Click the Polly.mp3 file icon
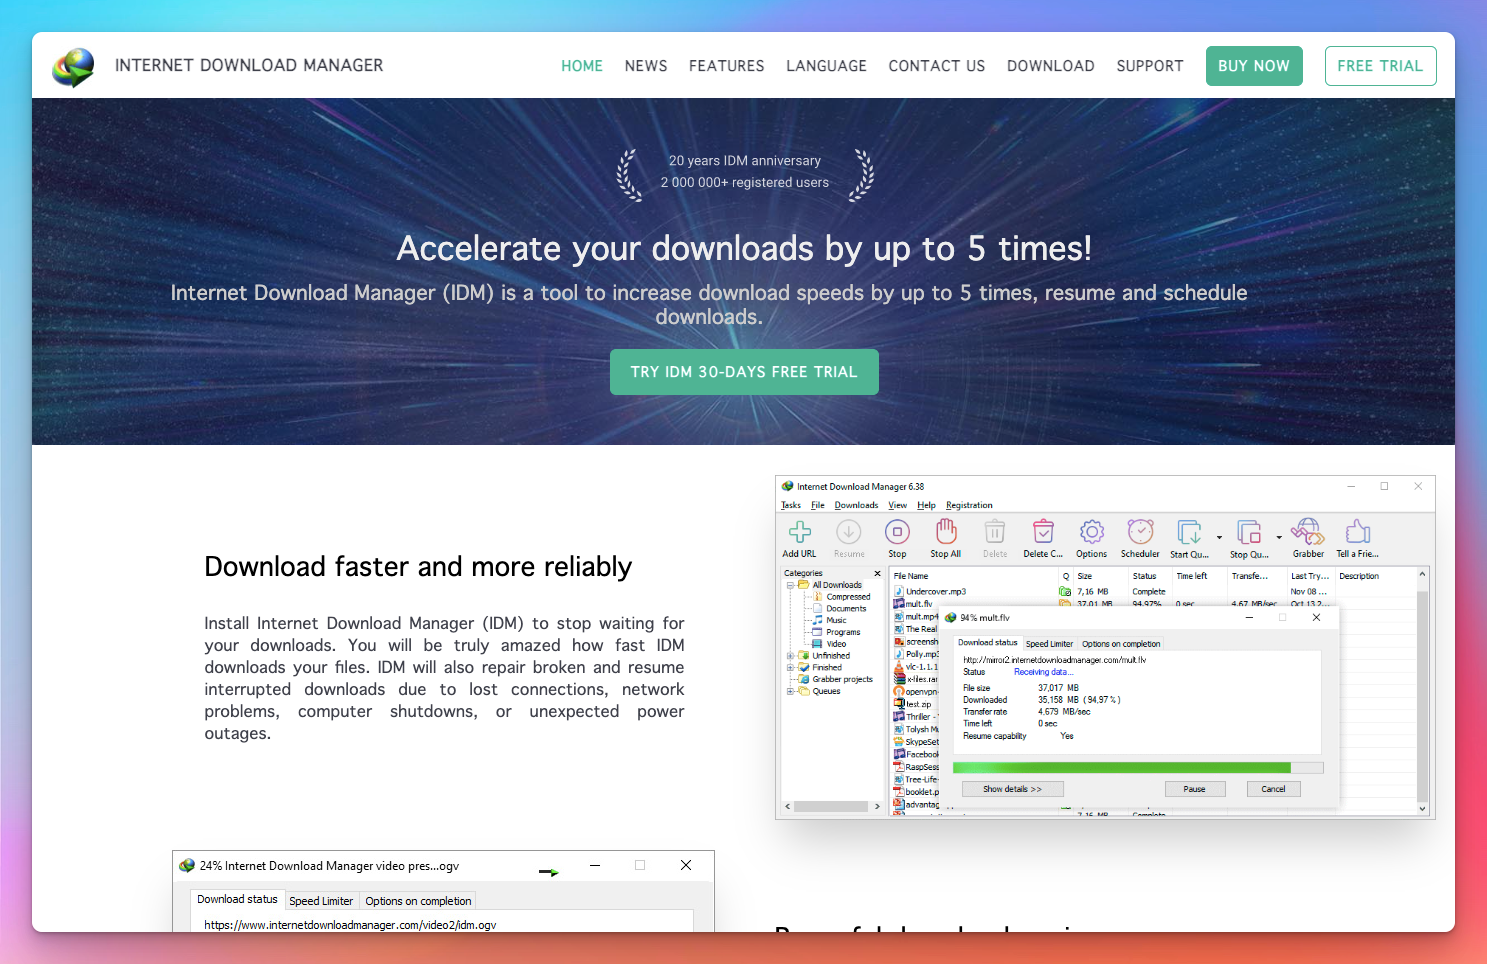 point(899,654)
